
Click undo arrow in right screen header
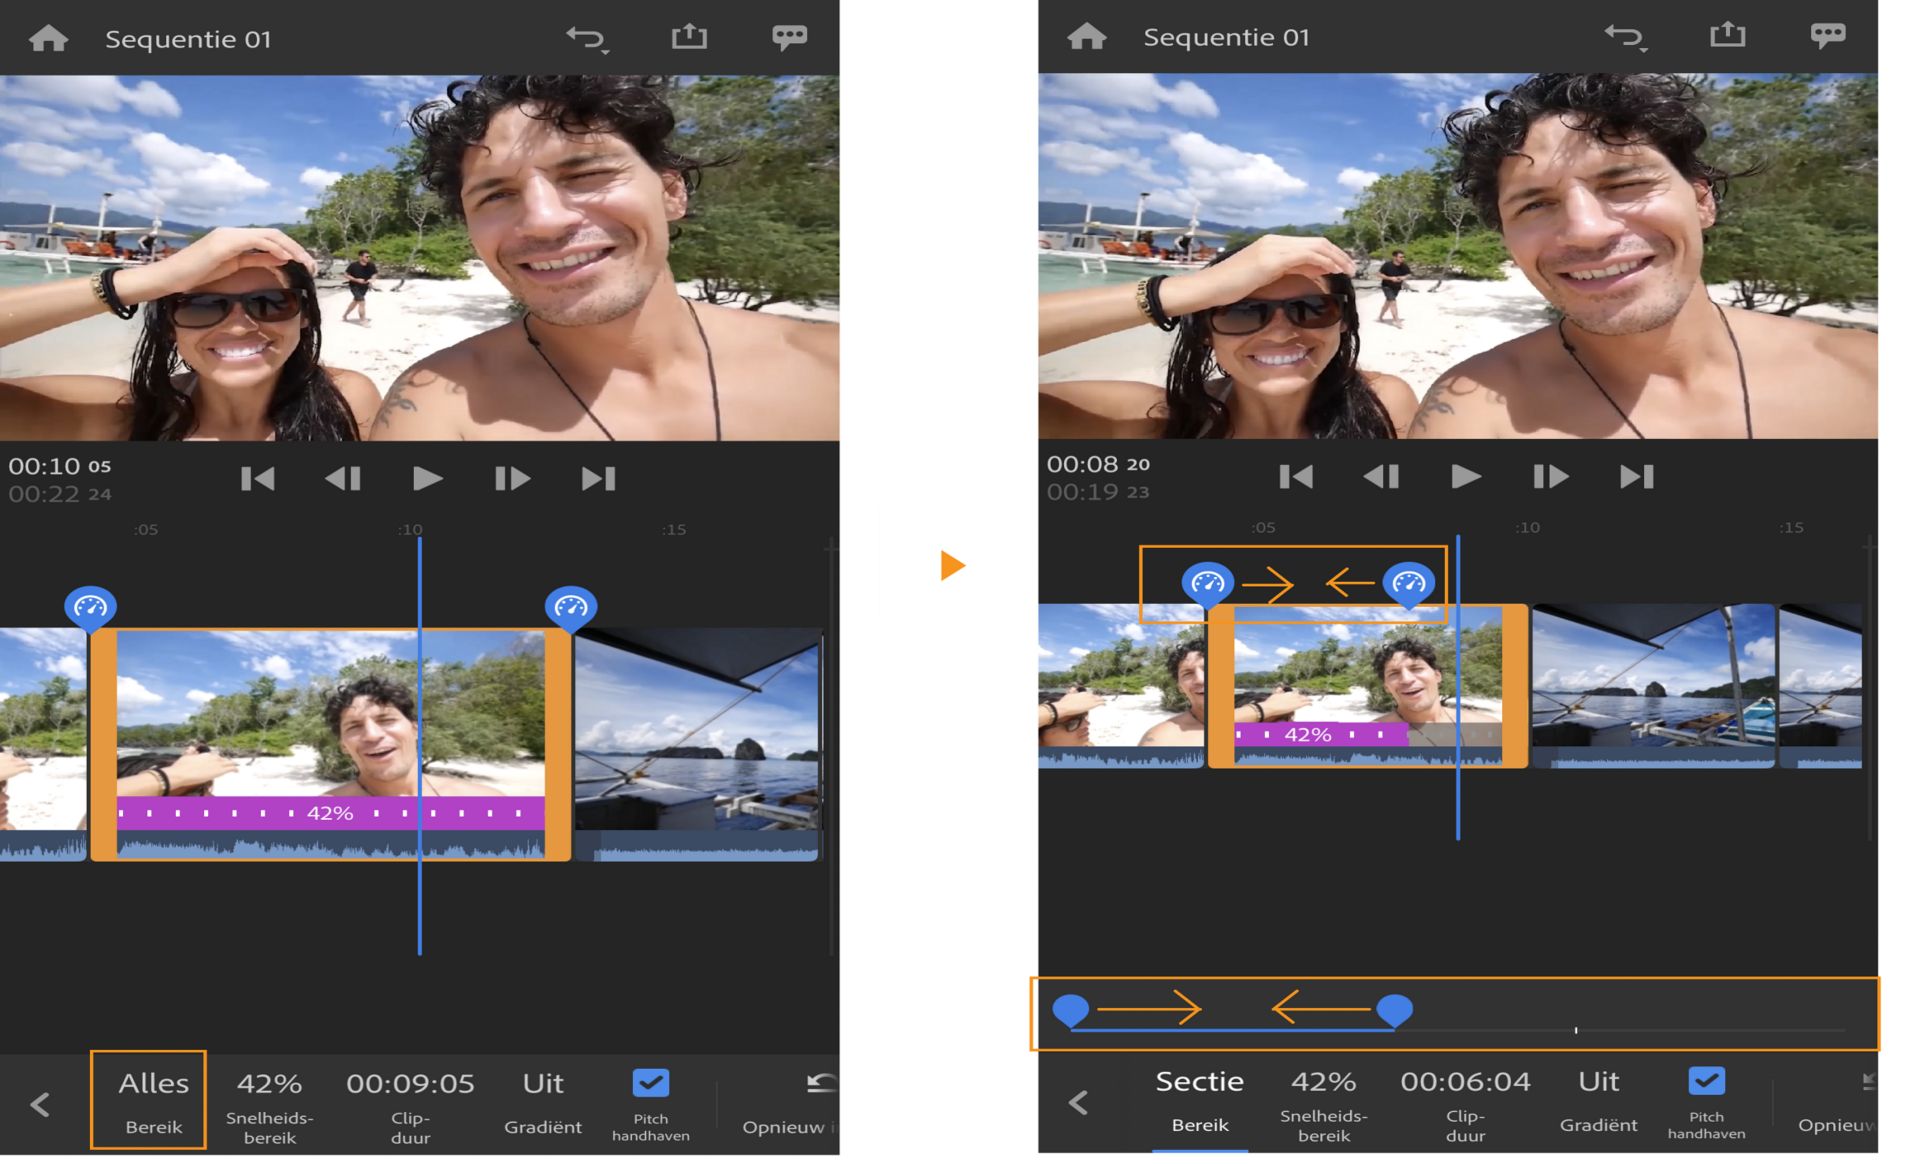click(x=1624, y=38)
